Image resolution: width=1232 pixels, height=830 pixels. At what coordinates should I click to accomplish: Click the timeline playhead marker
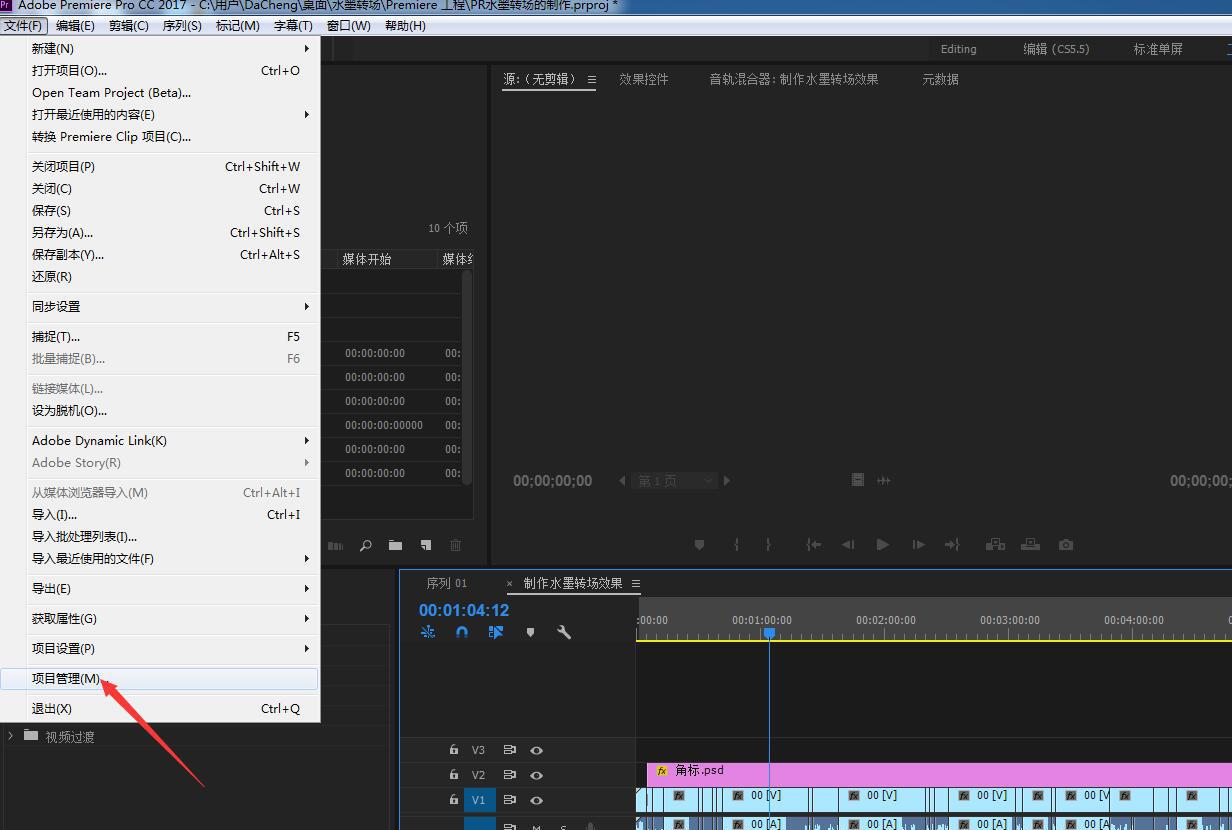pyautogui.click(x=769, y=633)
